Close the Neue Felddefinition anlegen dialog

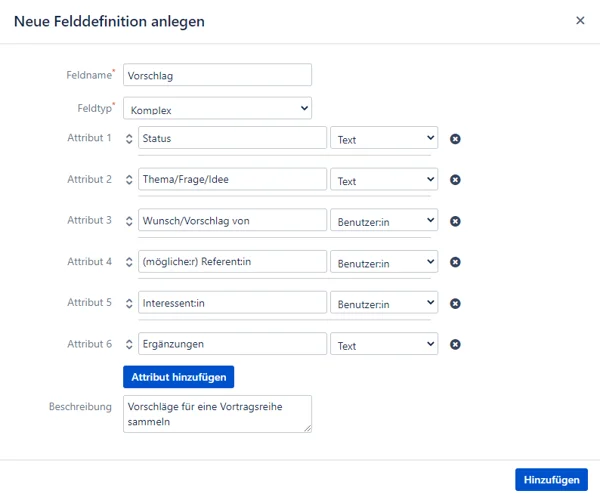tap(580, 20)
